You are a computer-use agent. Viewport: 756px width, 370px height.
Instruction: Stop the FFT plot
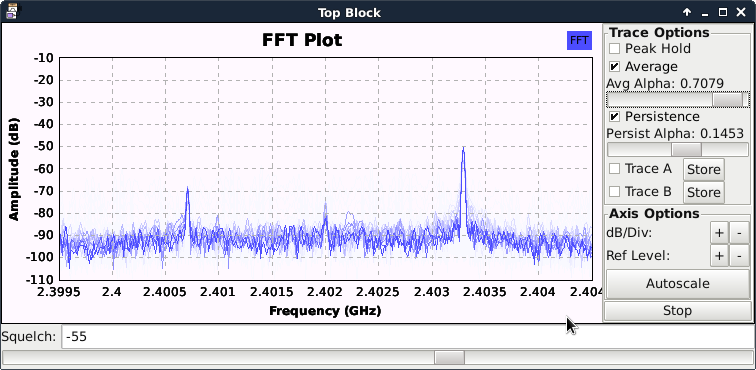tap(677, 311)
